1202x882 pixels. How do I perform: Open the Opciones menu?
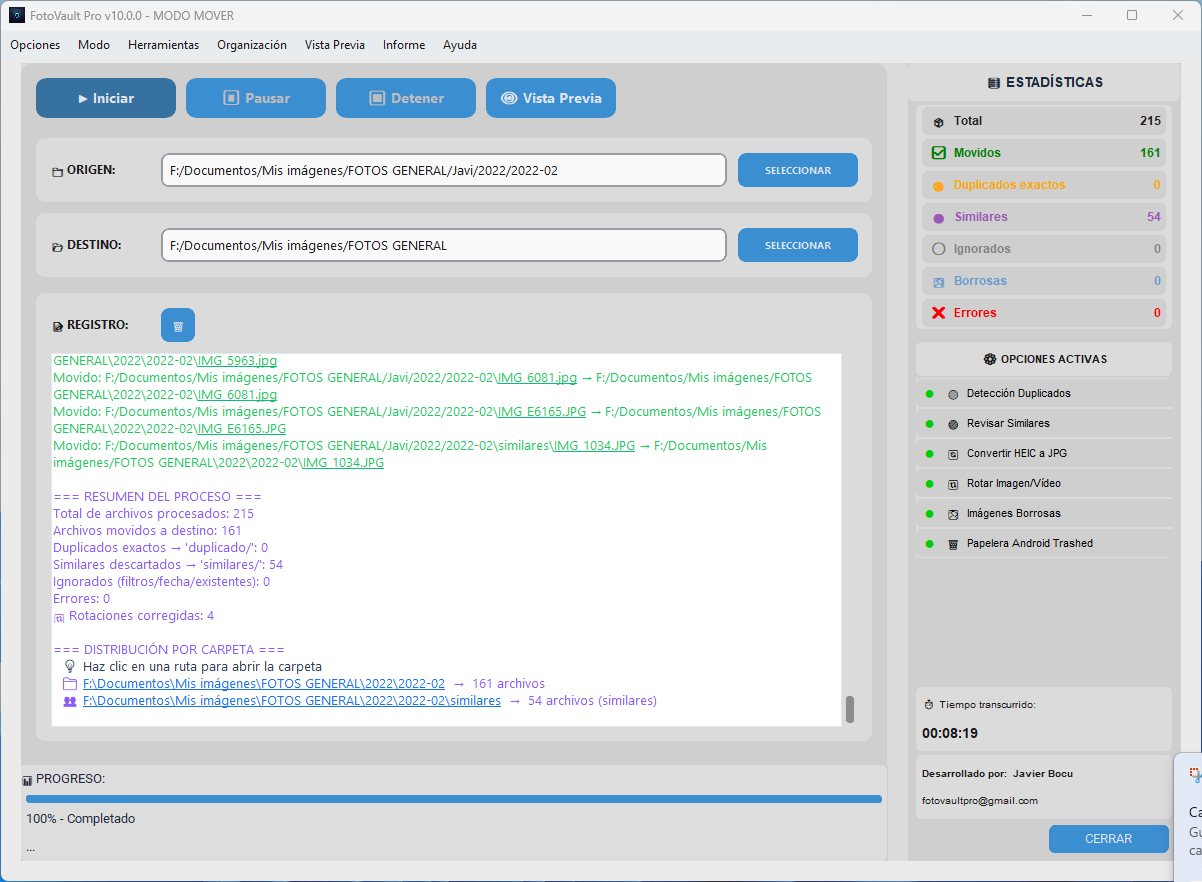point(35,45)
